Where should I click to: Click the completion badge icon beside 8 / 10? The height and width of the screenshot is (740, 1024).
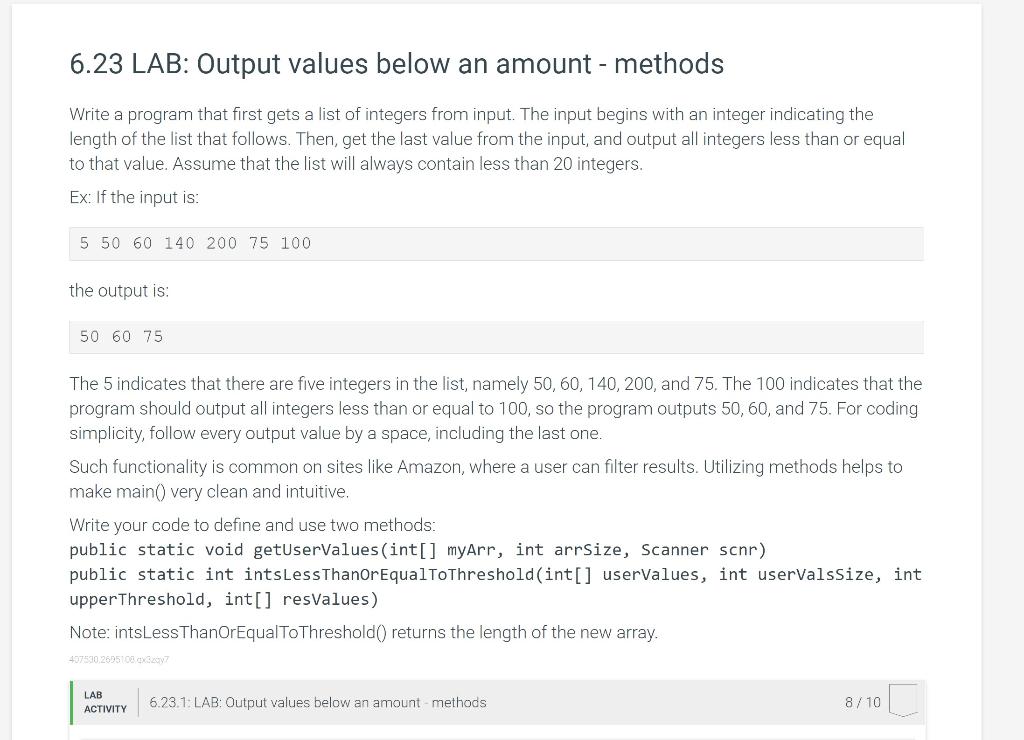903,700
